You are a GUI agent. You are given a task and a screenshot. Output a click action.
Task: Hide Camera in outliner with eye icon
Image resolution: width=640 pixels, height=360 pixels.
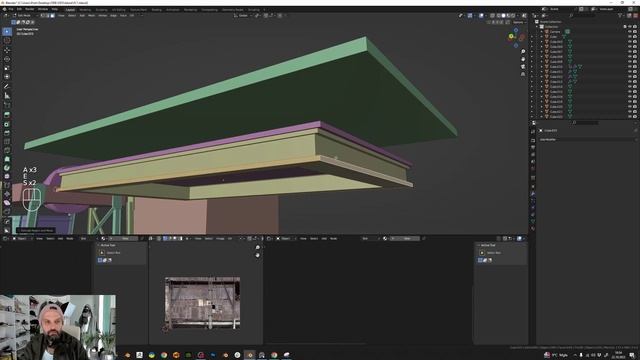630,31
